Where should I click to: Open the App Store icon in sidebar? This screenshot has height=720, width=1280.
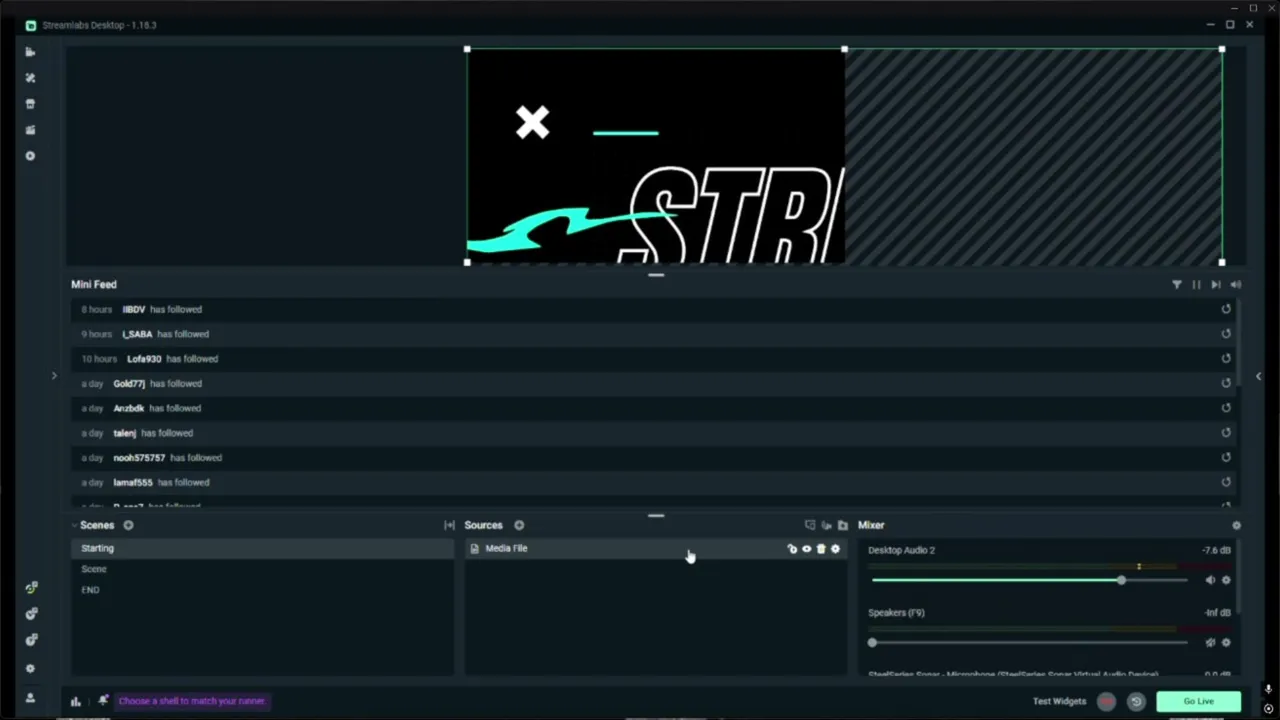click(x=30, y=104)
